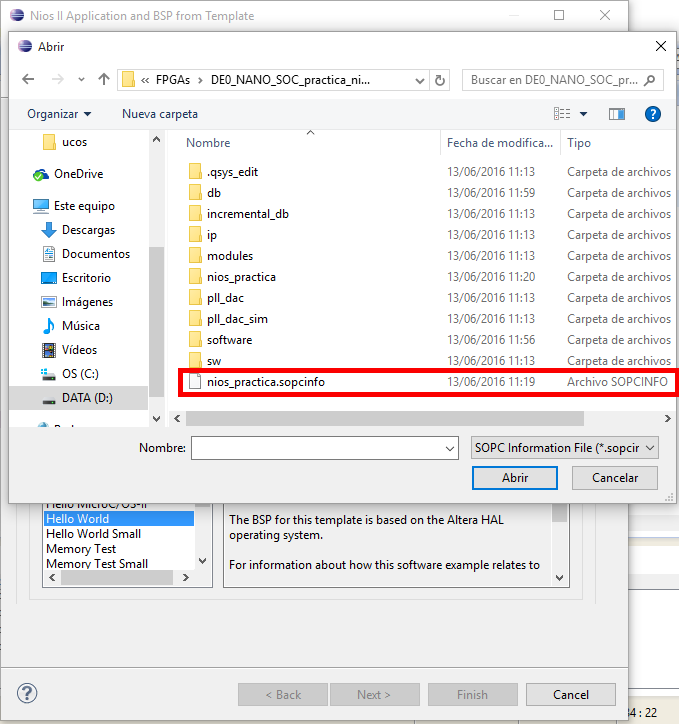
Task: Expand the Nombre field dropdown
Action: pyautogui.click(x=450, y=448)
